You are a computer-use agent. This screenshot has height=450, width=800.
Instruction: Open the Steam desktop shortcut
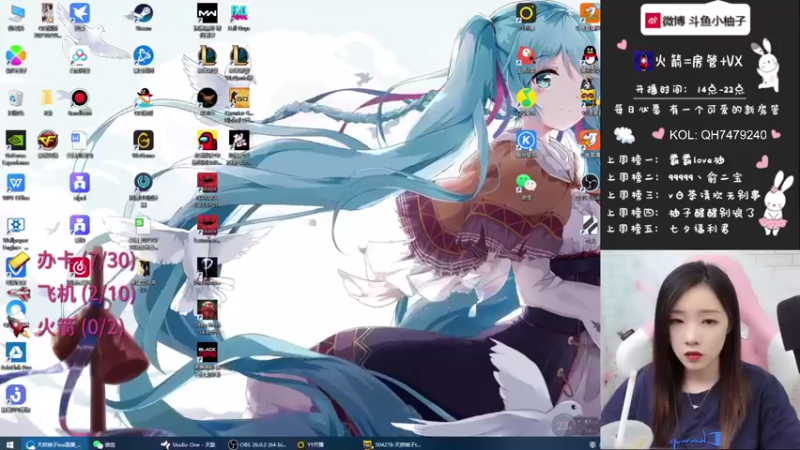coord(143,16)
